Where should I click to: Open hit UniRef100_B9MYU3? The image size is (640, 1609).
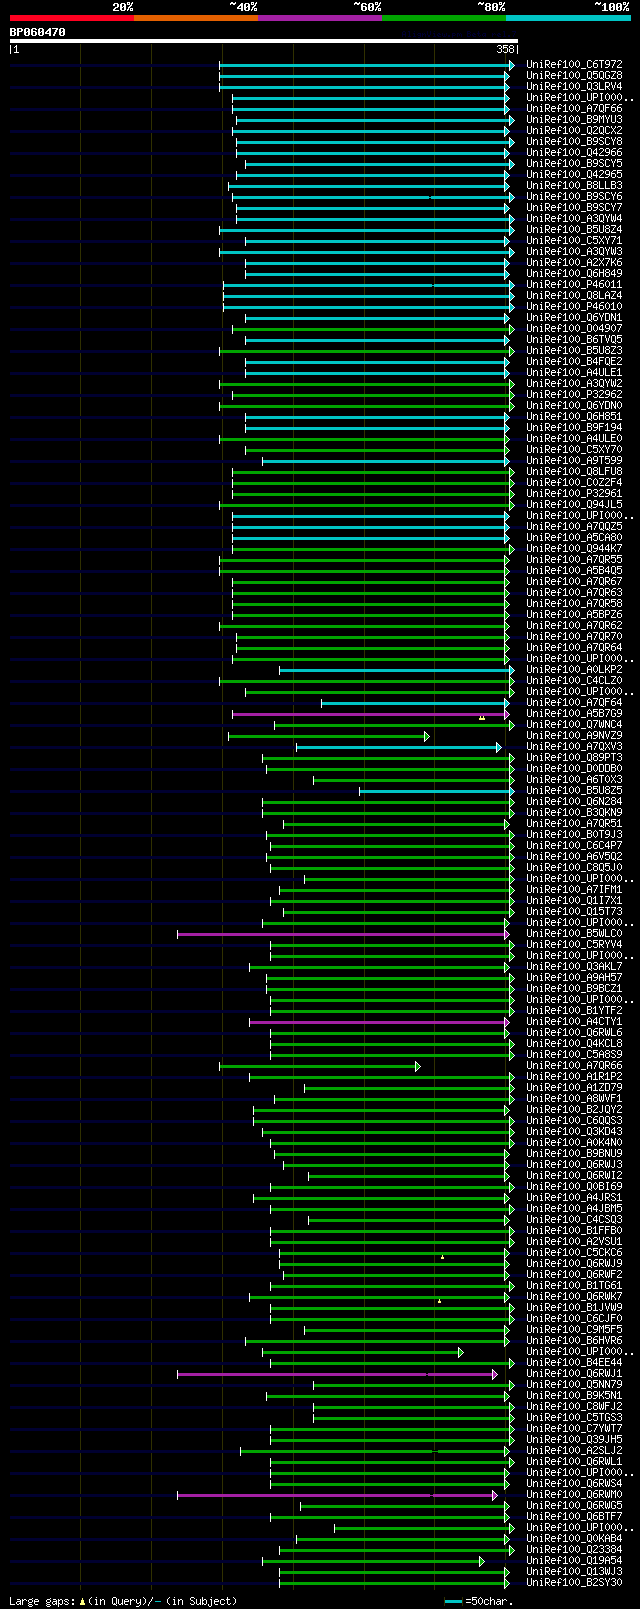click(x=574, y=119)
